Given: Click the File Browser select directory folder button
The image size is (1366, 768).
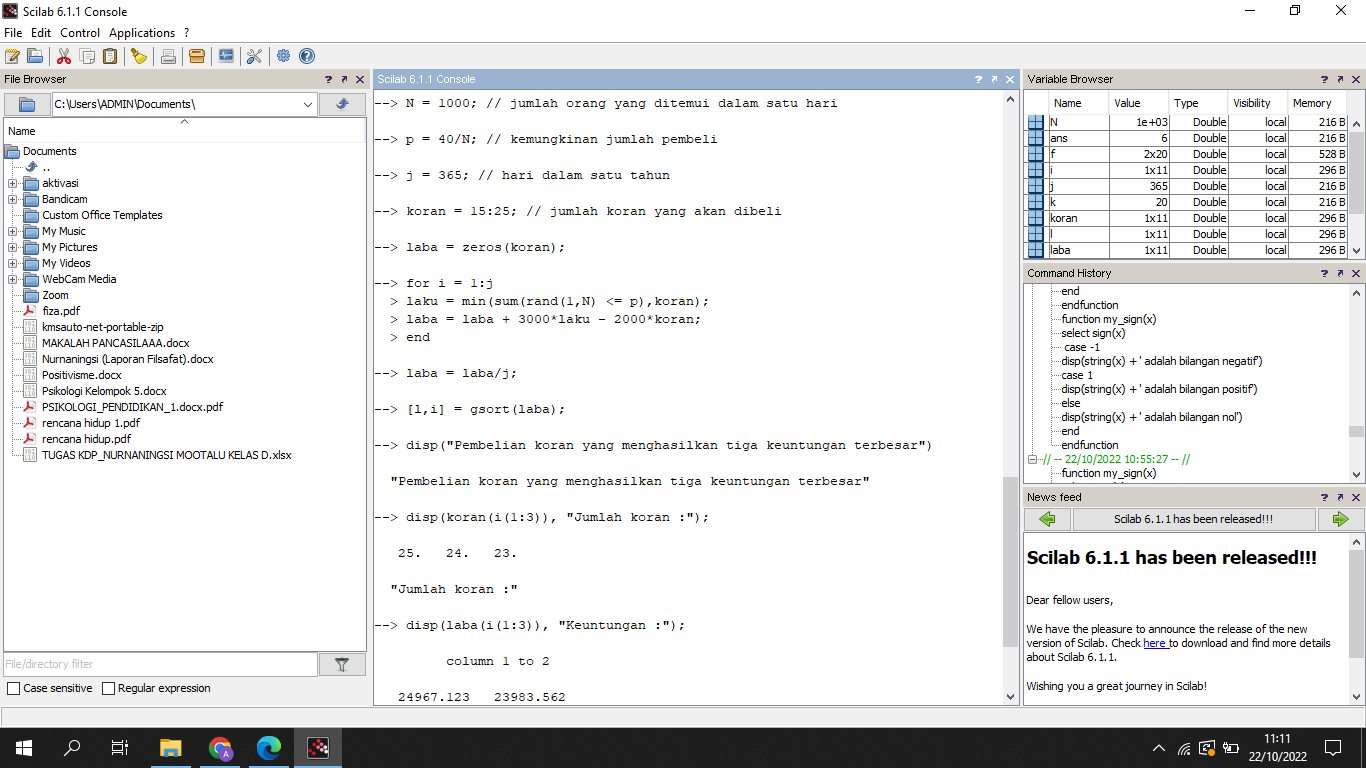Looking at the screenshot, I should [27, 104].
